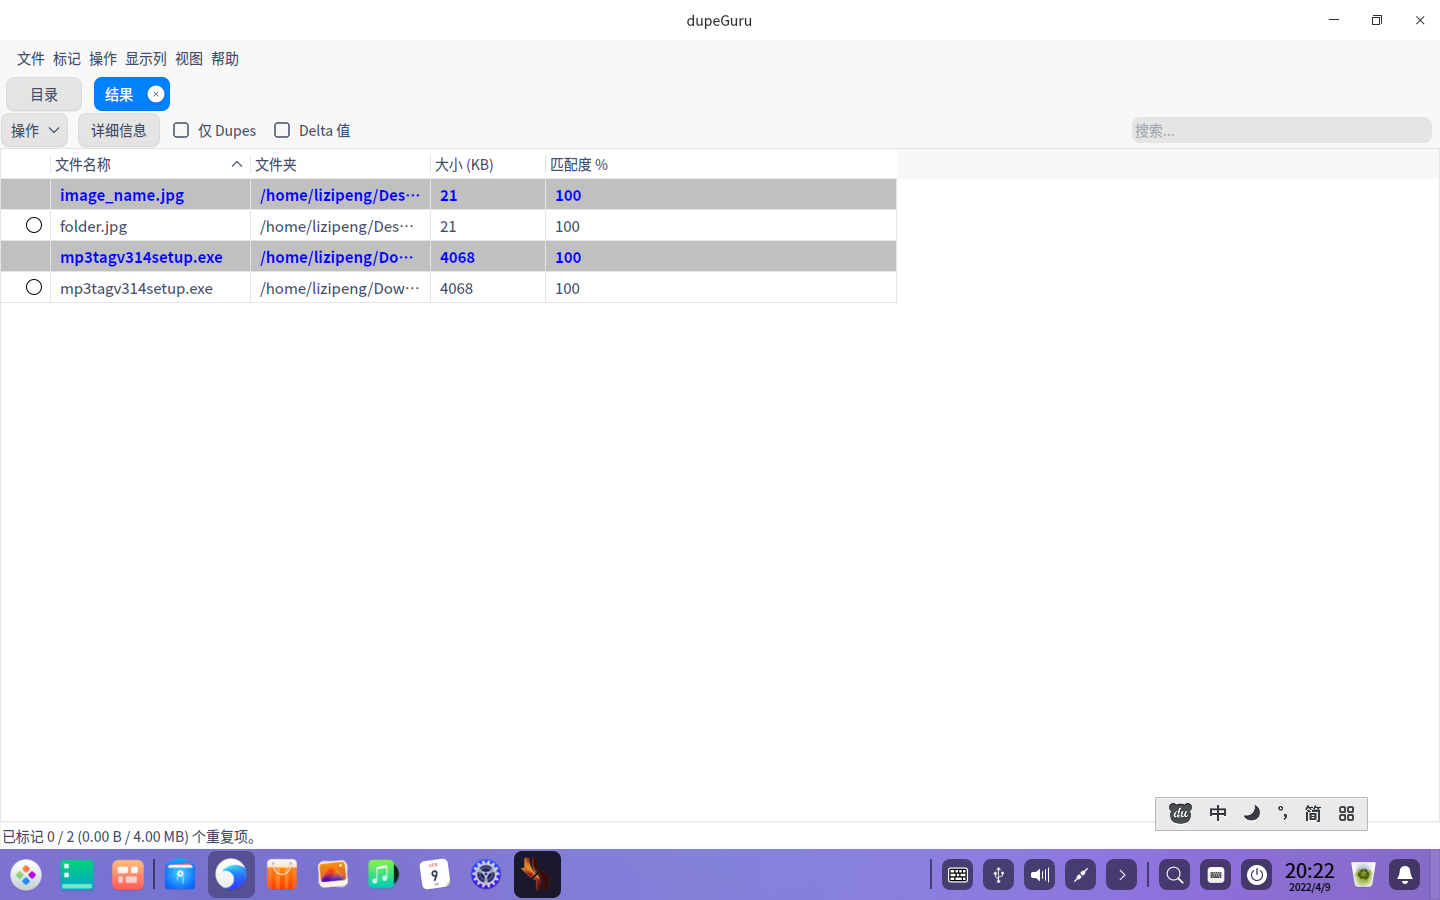Click the network plug tray icon
This screenshot has height=900, width=1440.
[x=1081, y=875]
